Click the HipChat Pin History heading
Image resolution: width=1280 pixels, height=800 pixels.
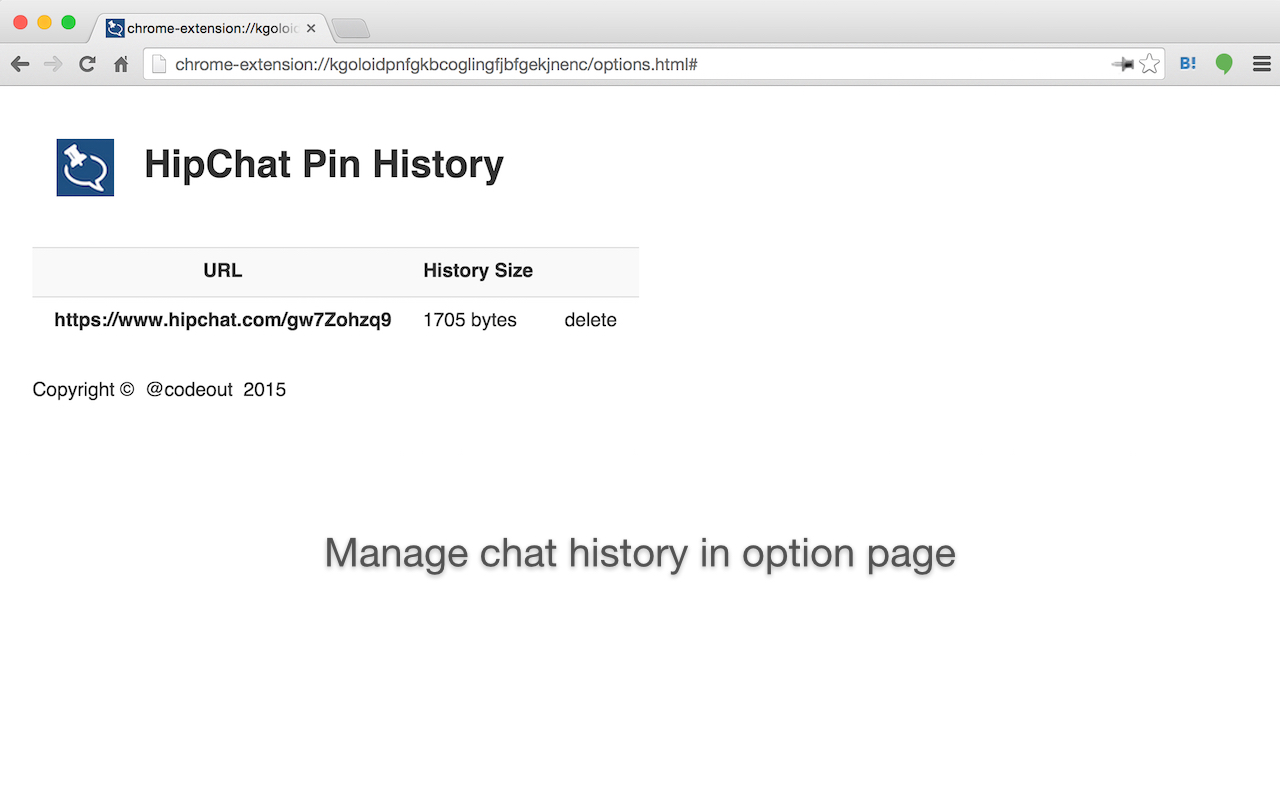pyautogui.click(x=324, y=164)
